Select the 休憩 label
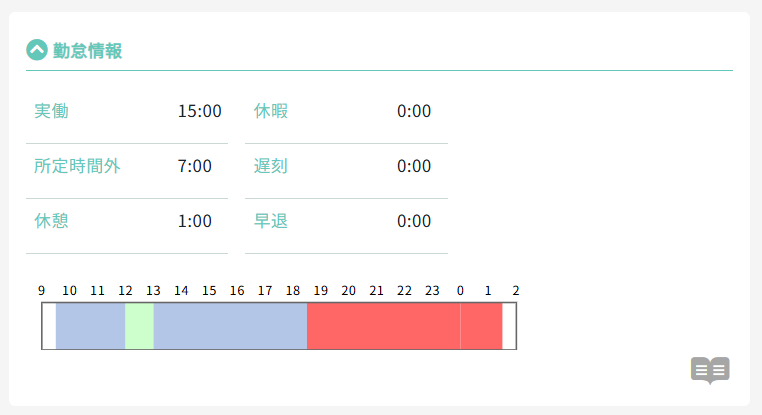 tap(51, 221)
